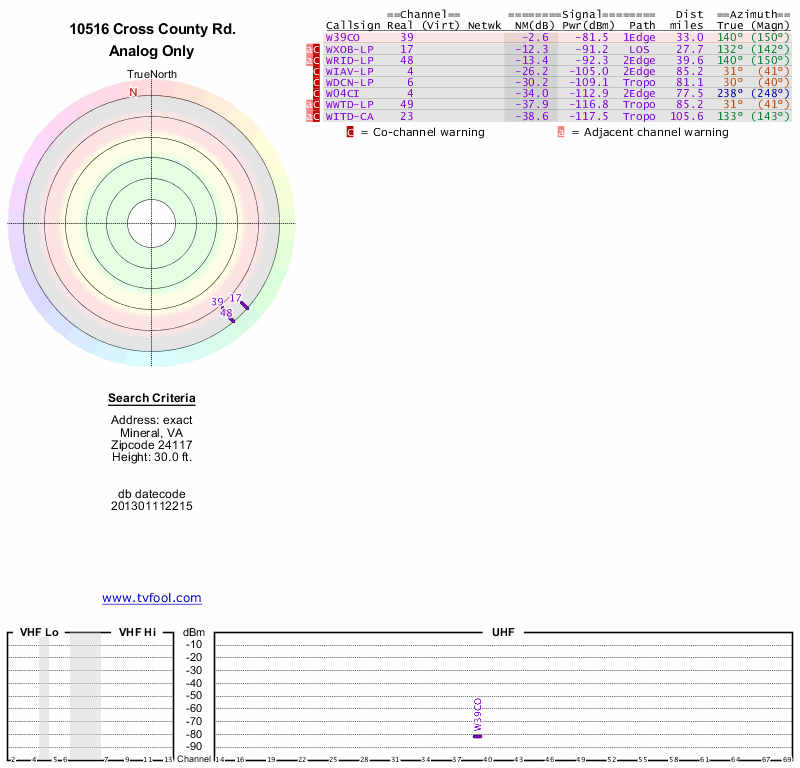Click the WWTD-LP callsign entry
800x768 pixels.
click(350, 105)
